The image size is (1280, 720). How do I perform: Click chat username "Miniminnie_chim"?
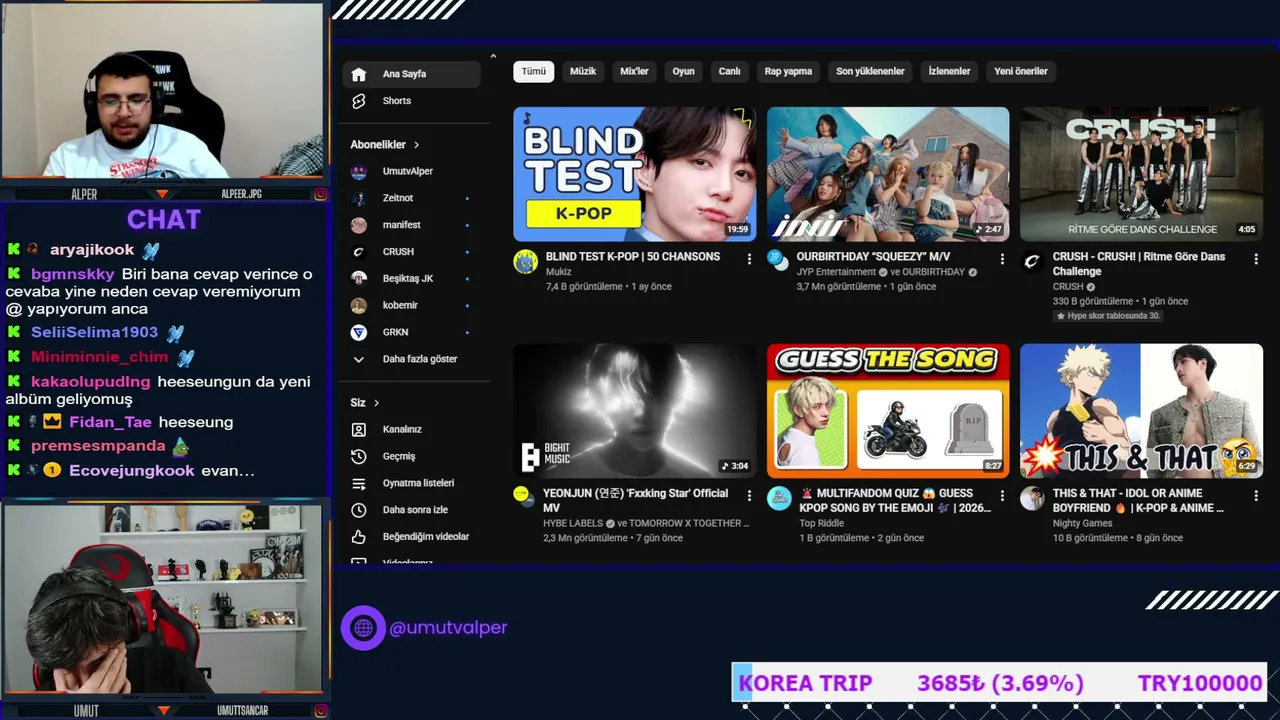point(99,357)
